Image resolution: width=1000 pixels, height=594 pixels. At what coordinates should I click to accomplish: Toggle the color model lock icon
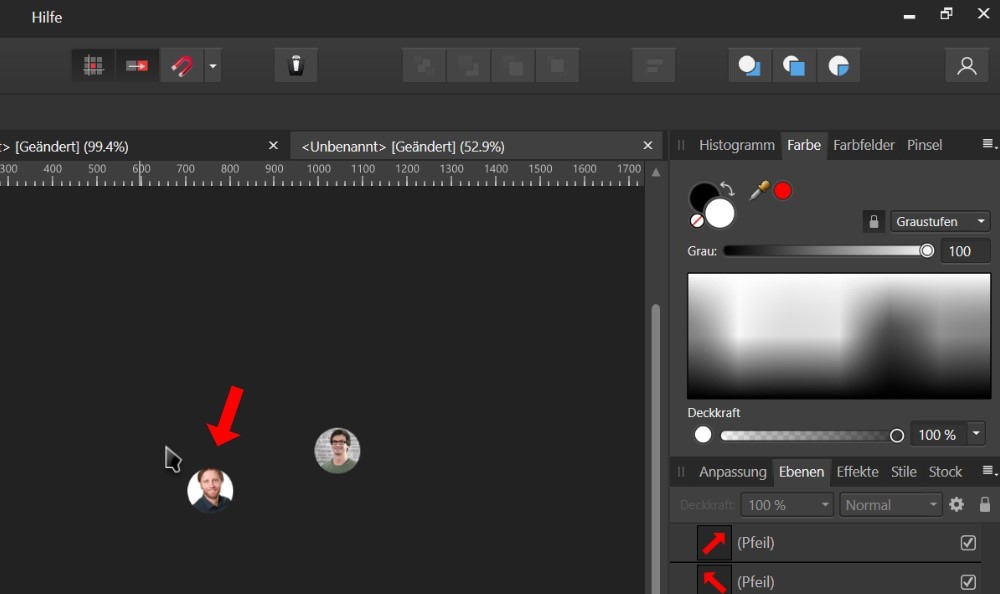point(874,221)
